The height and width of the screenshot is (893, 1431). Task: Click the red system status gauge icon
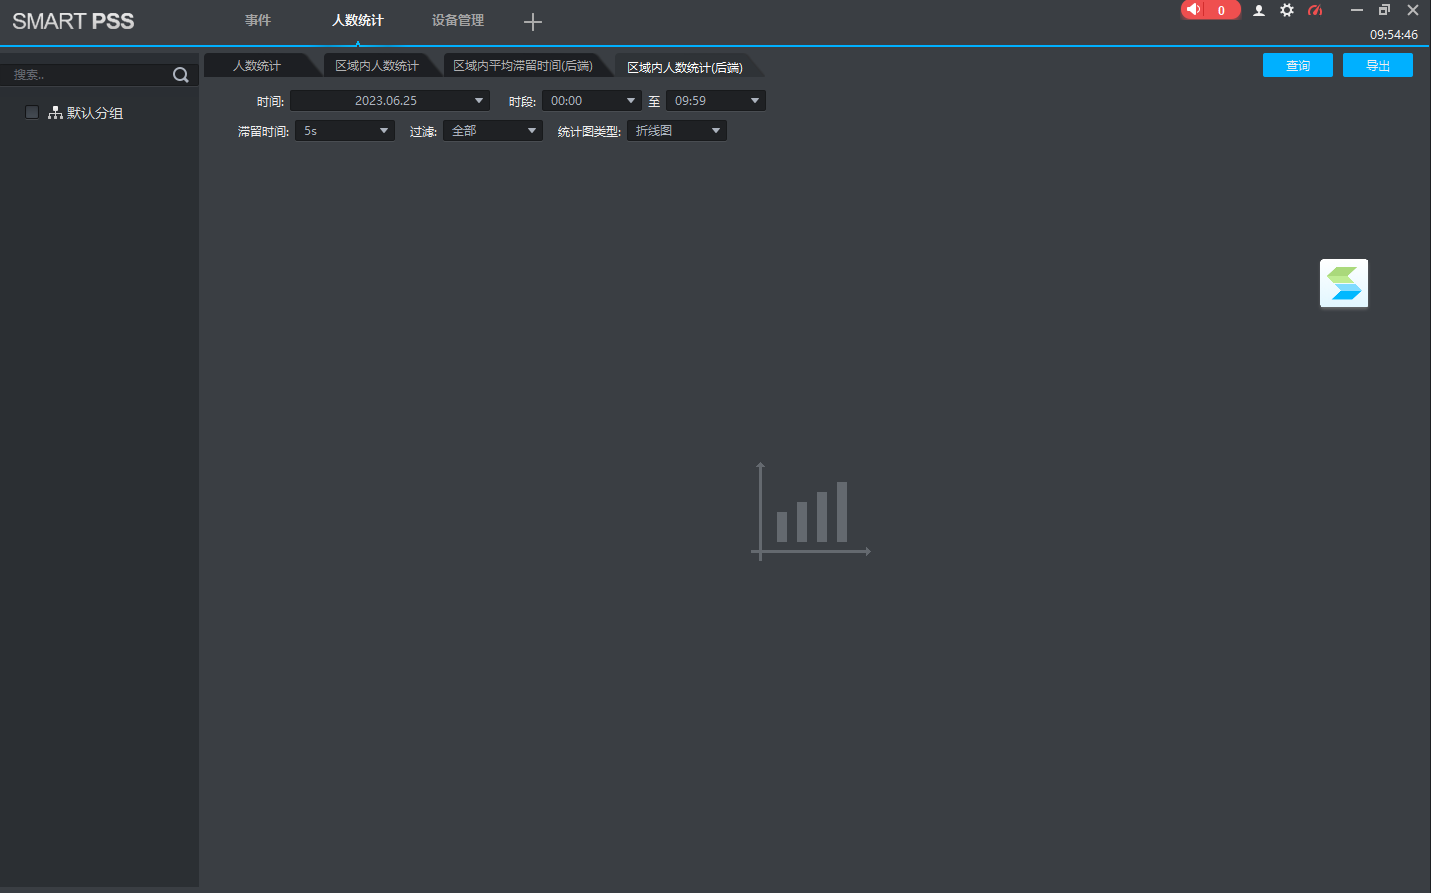point(1315,11)
